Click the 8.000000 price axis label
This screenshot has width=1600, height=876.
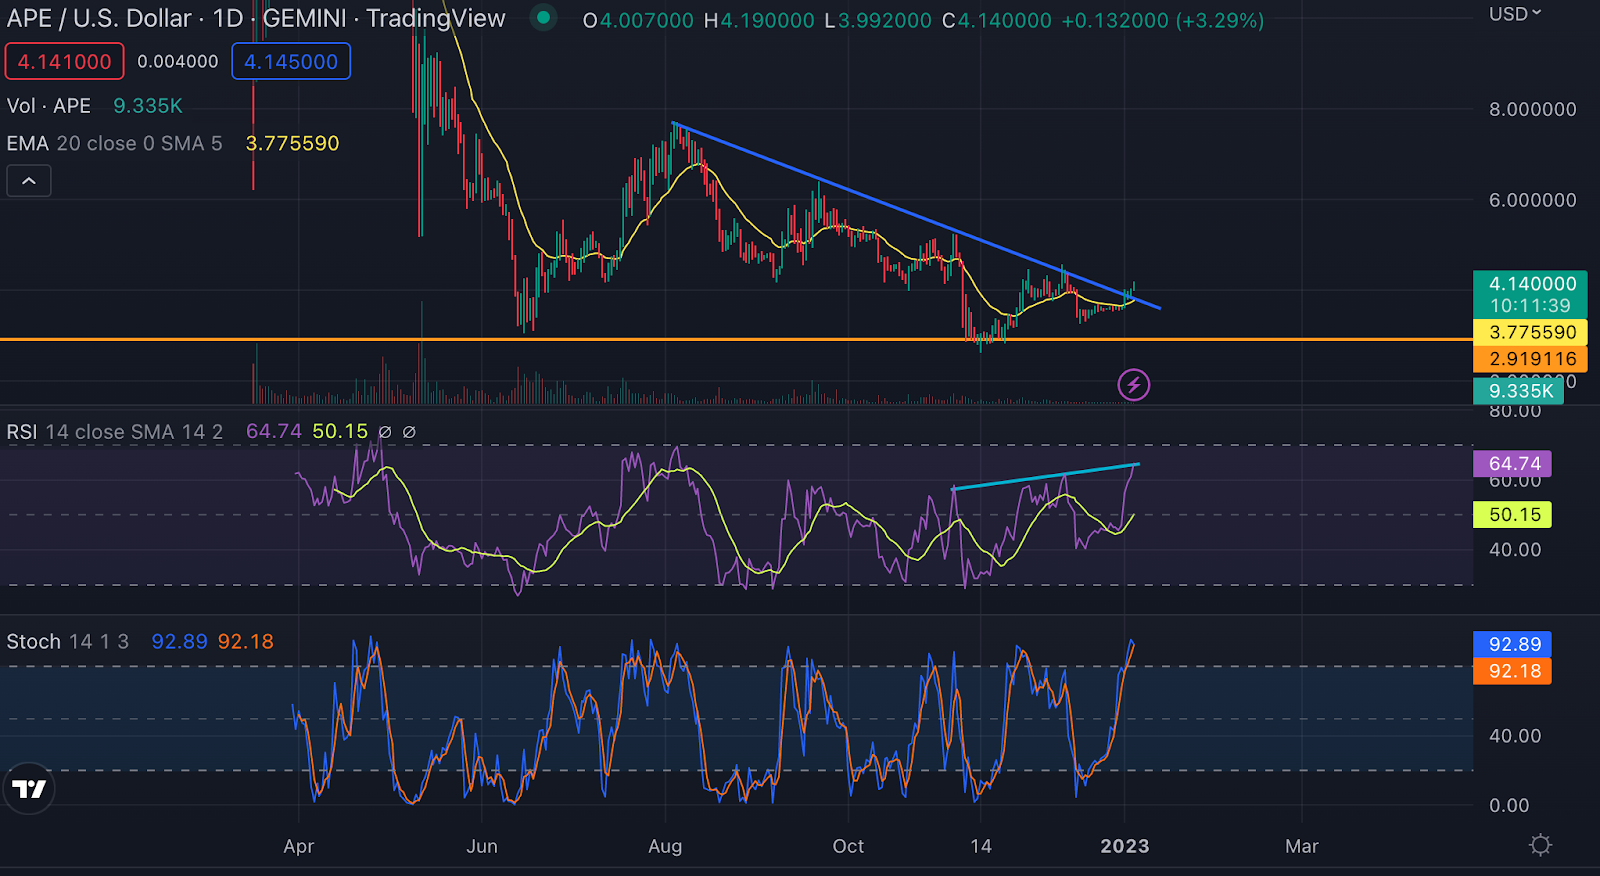pos(1533,109)
